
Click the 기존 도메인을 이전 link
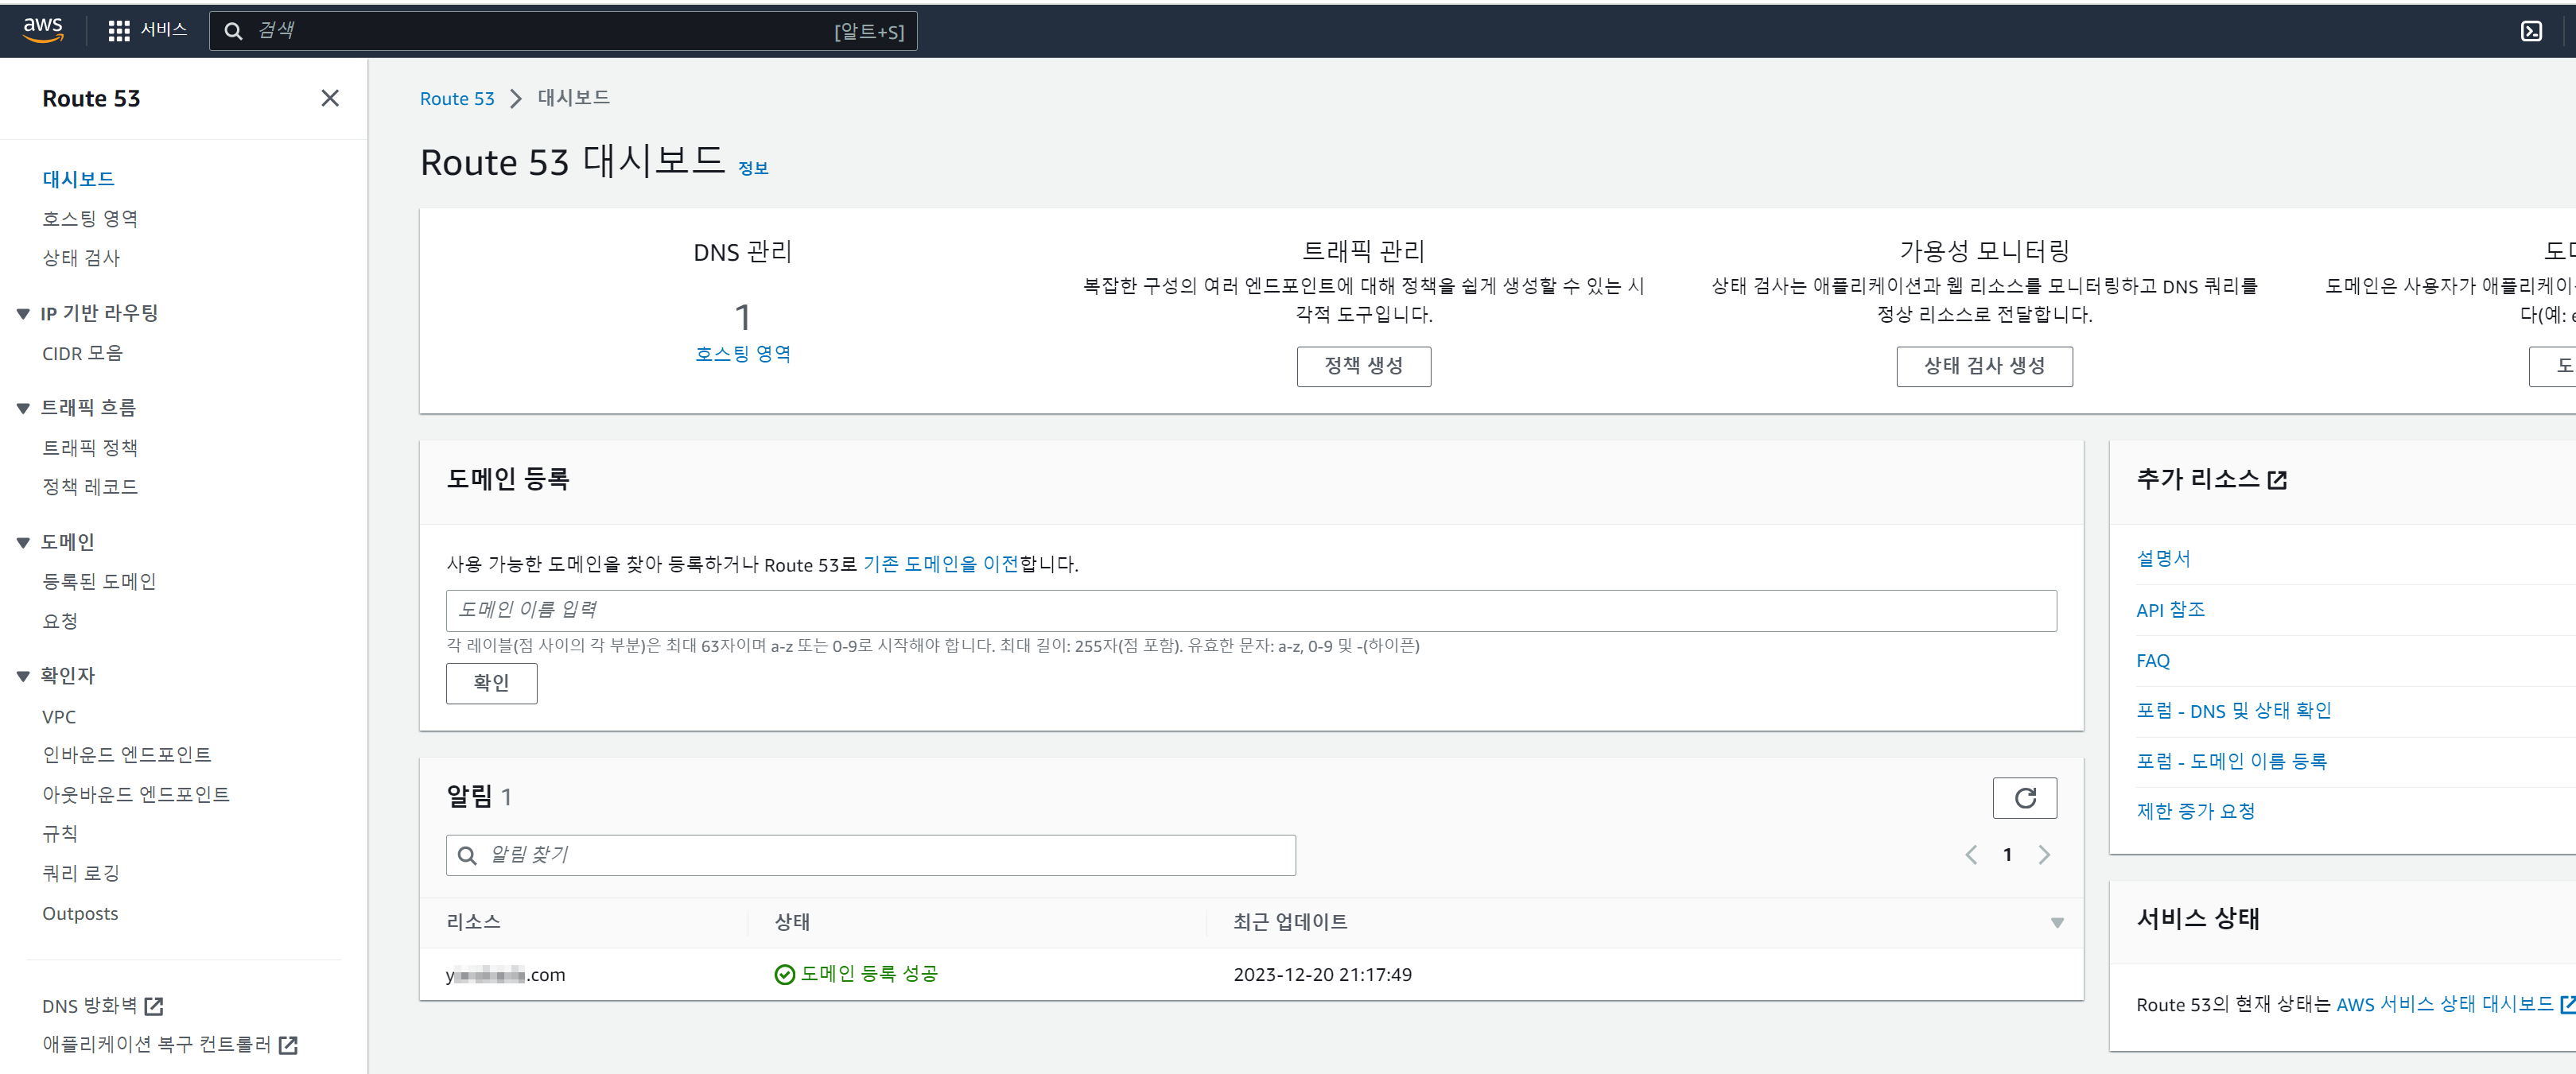(x=940, y=564)
